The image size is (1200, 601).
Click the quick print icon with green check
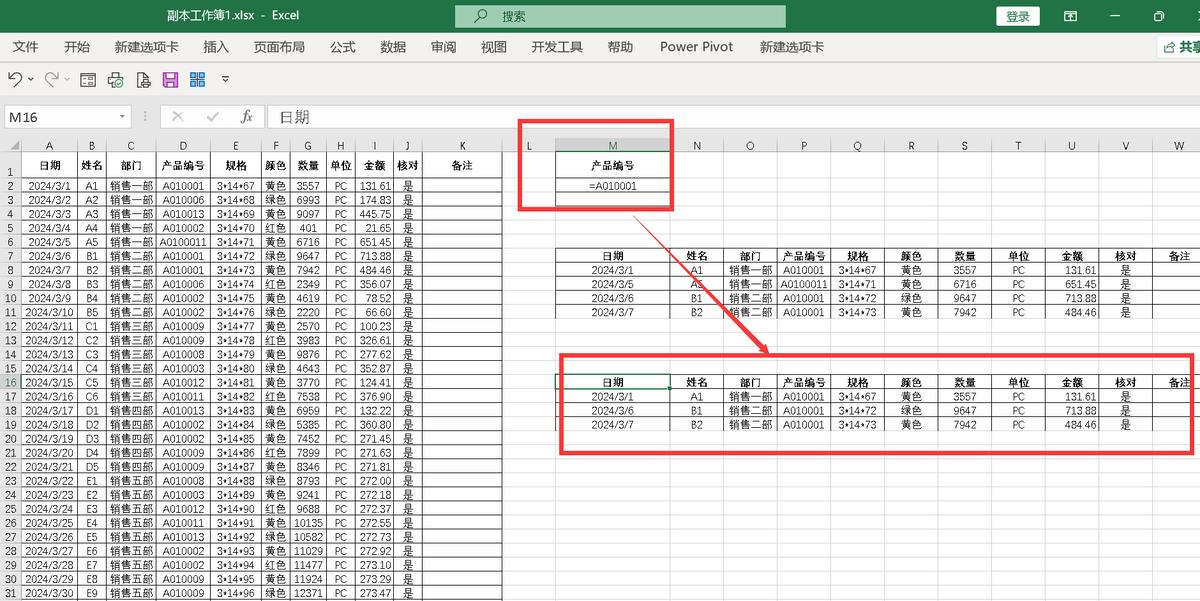click(116, 79)
